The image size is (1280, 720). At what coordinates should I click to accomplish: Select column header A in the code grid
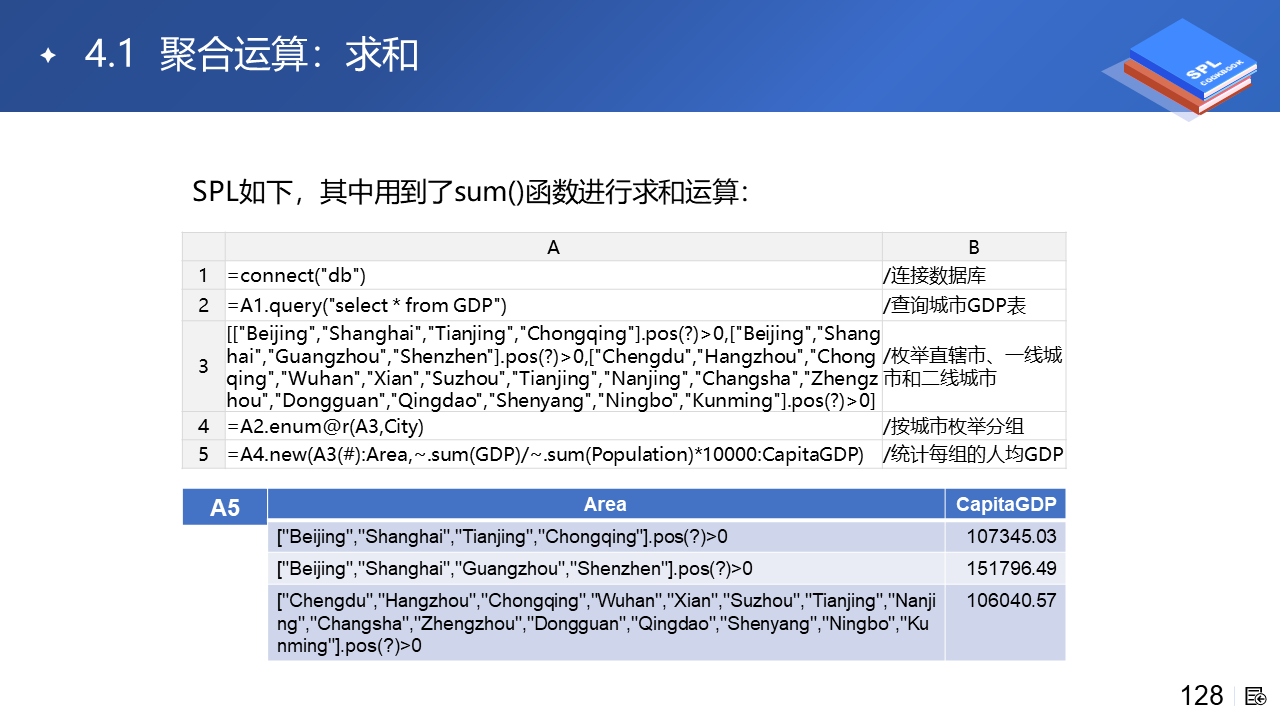pyautogui.click(x=554, y=247)
